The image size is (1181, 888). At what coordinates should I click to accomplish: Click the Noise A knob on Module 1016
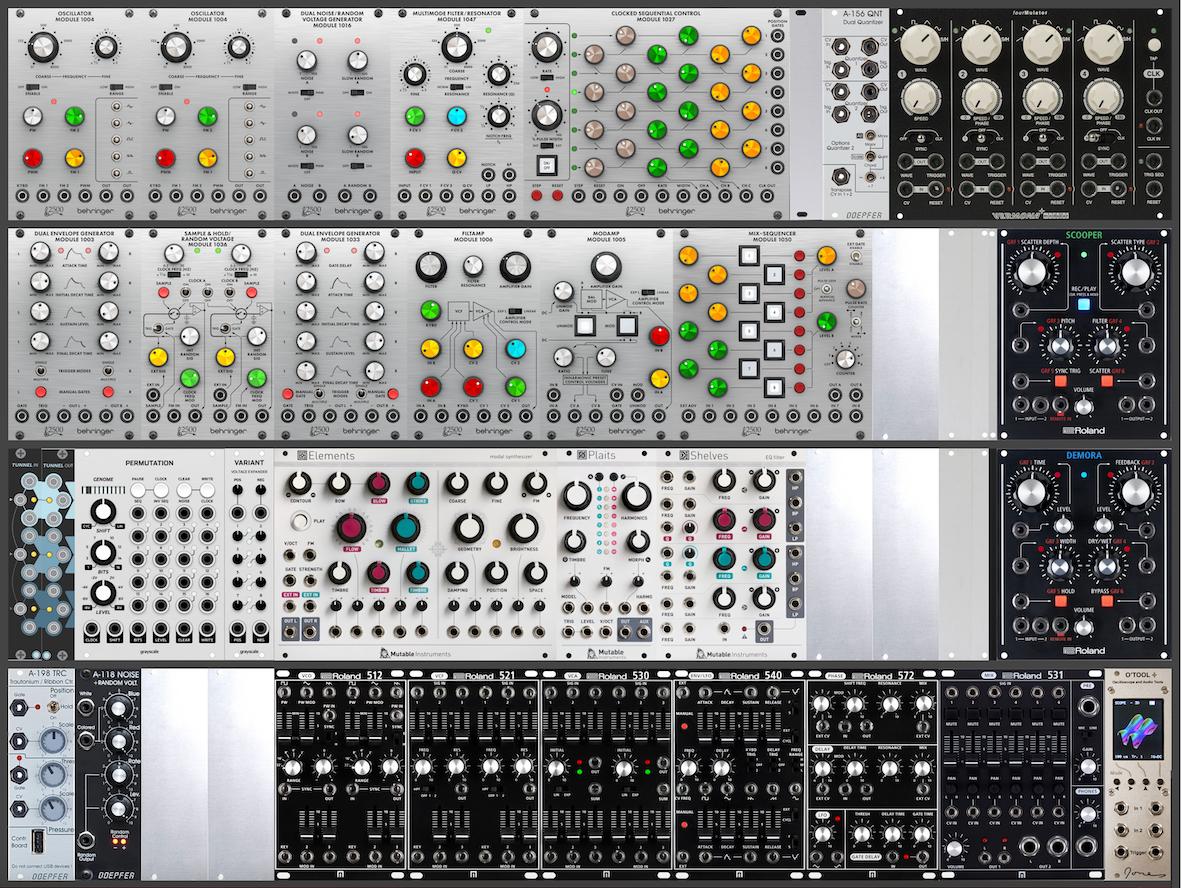coord(307,60)
